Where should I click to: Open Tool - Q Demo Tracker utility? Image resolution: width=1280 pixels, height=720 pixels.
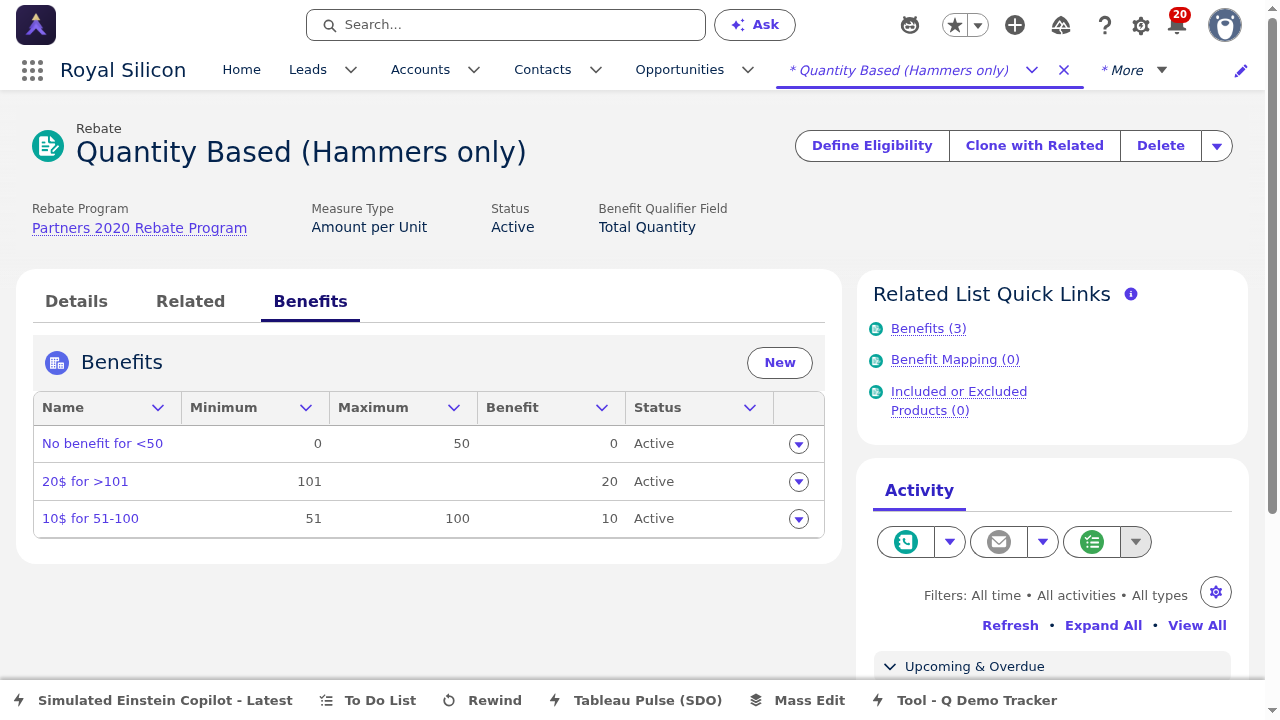[964, 700]
